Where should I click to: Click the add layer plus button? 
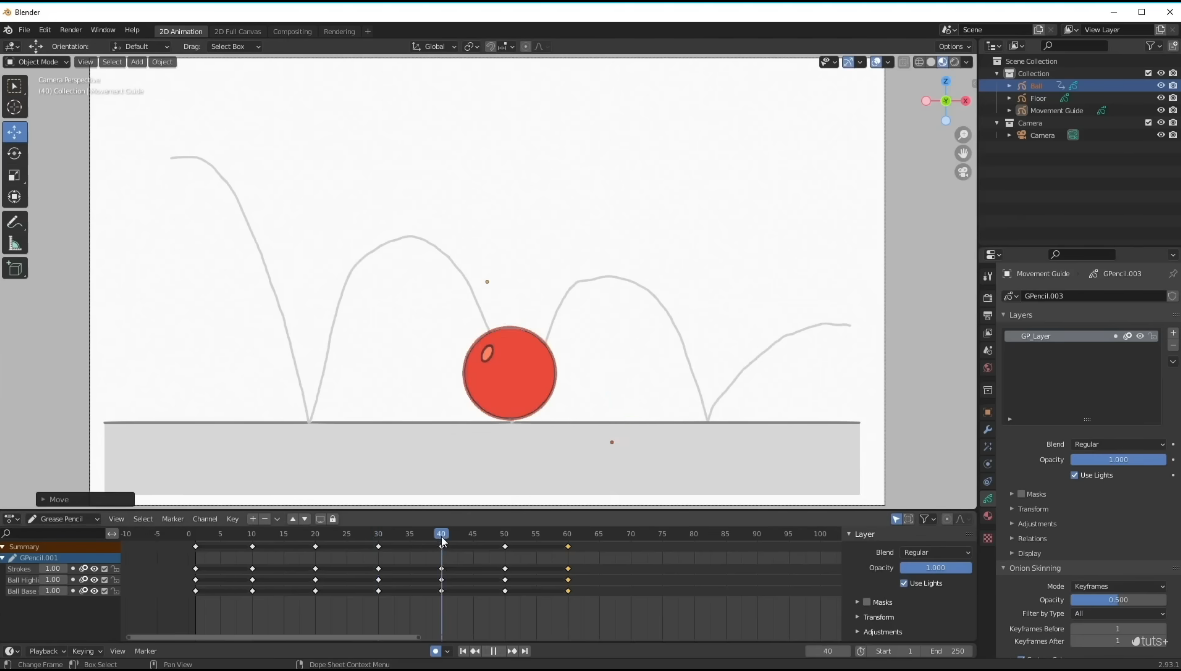pos(1173,332)
